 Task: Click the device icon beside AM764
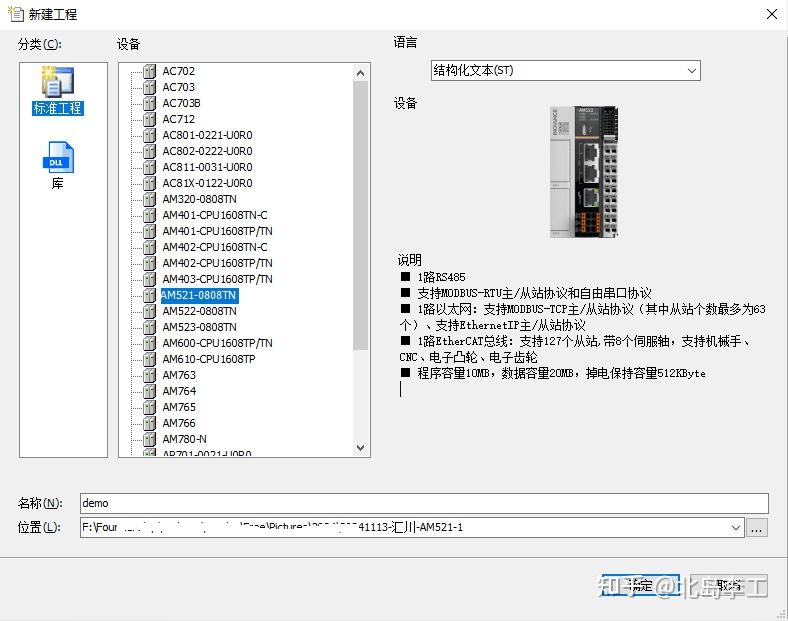[149, 391]
